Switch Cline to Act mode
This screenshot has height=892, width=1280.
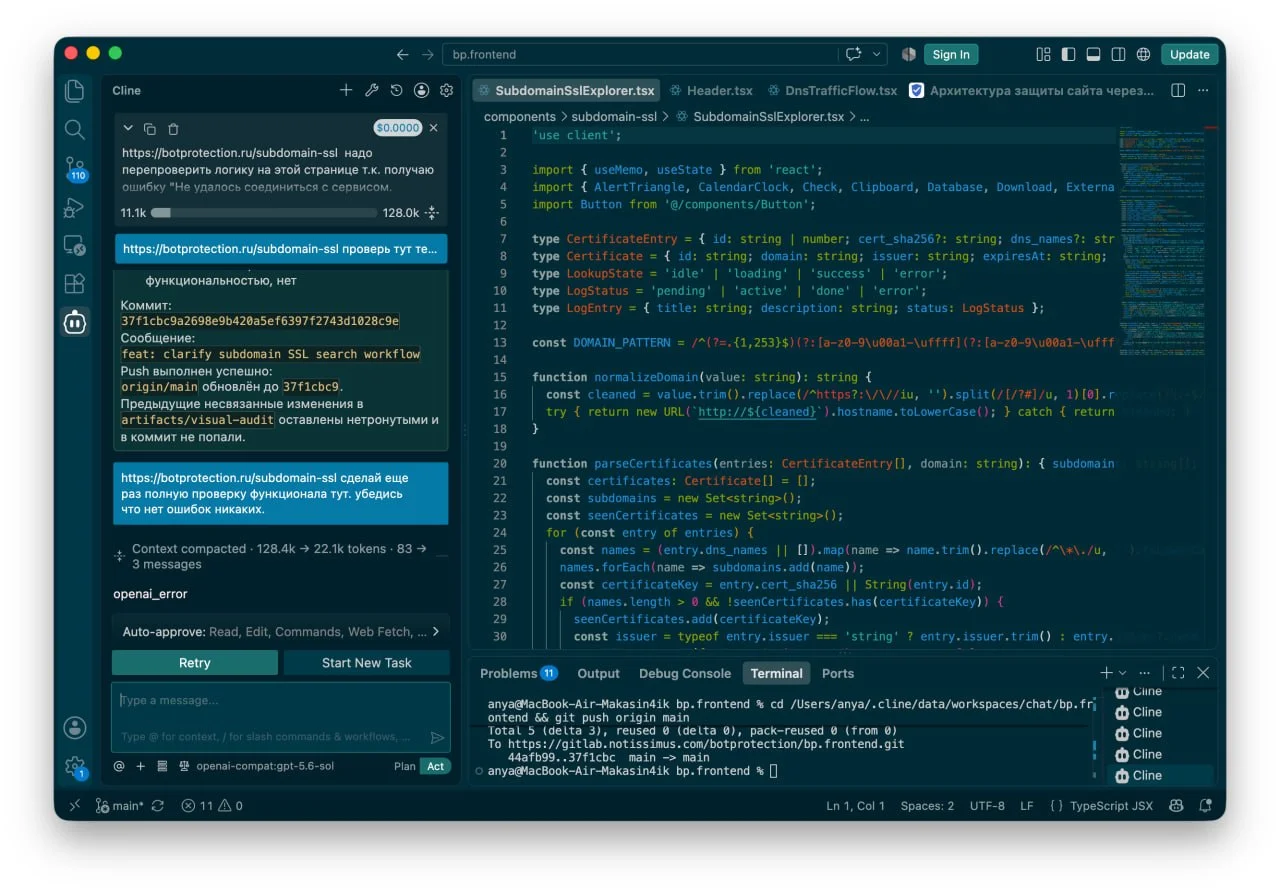coord(436,766)
